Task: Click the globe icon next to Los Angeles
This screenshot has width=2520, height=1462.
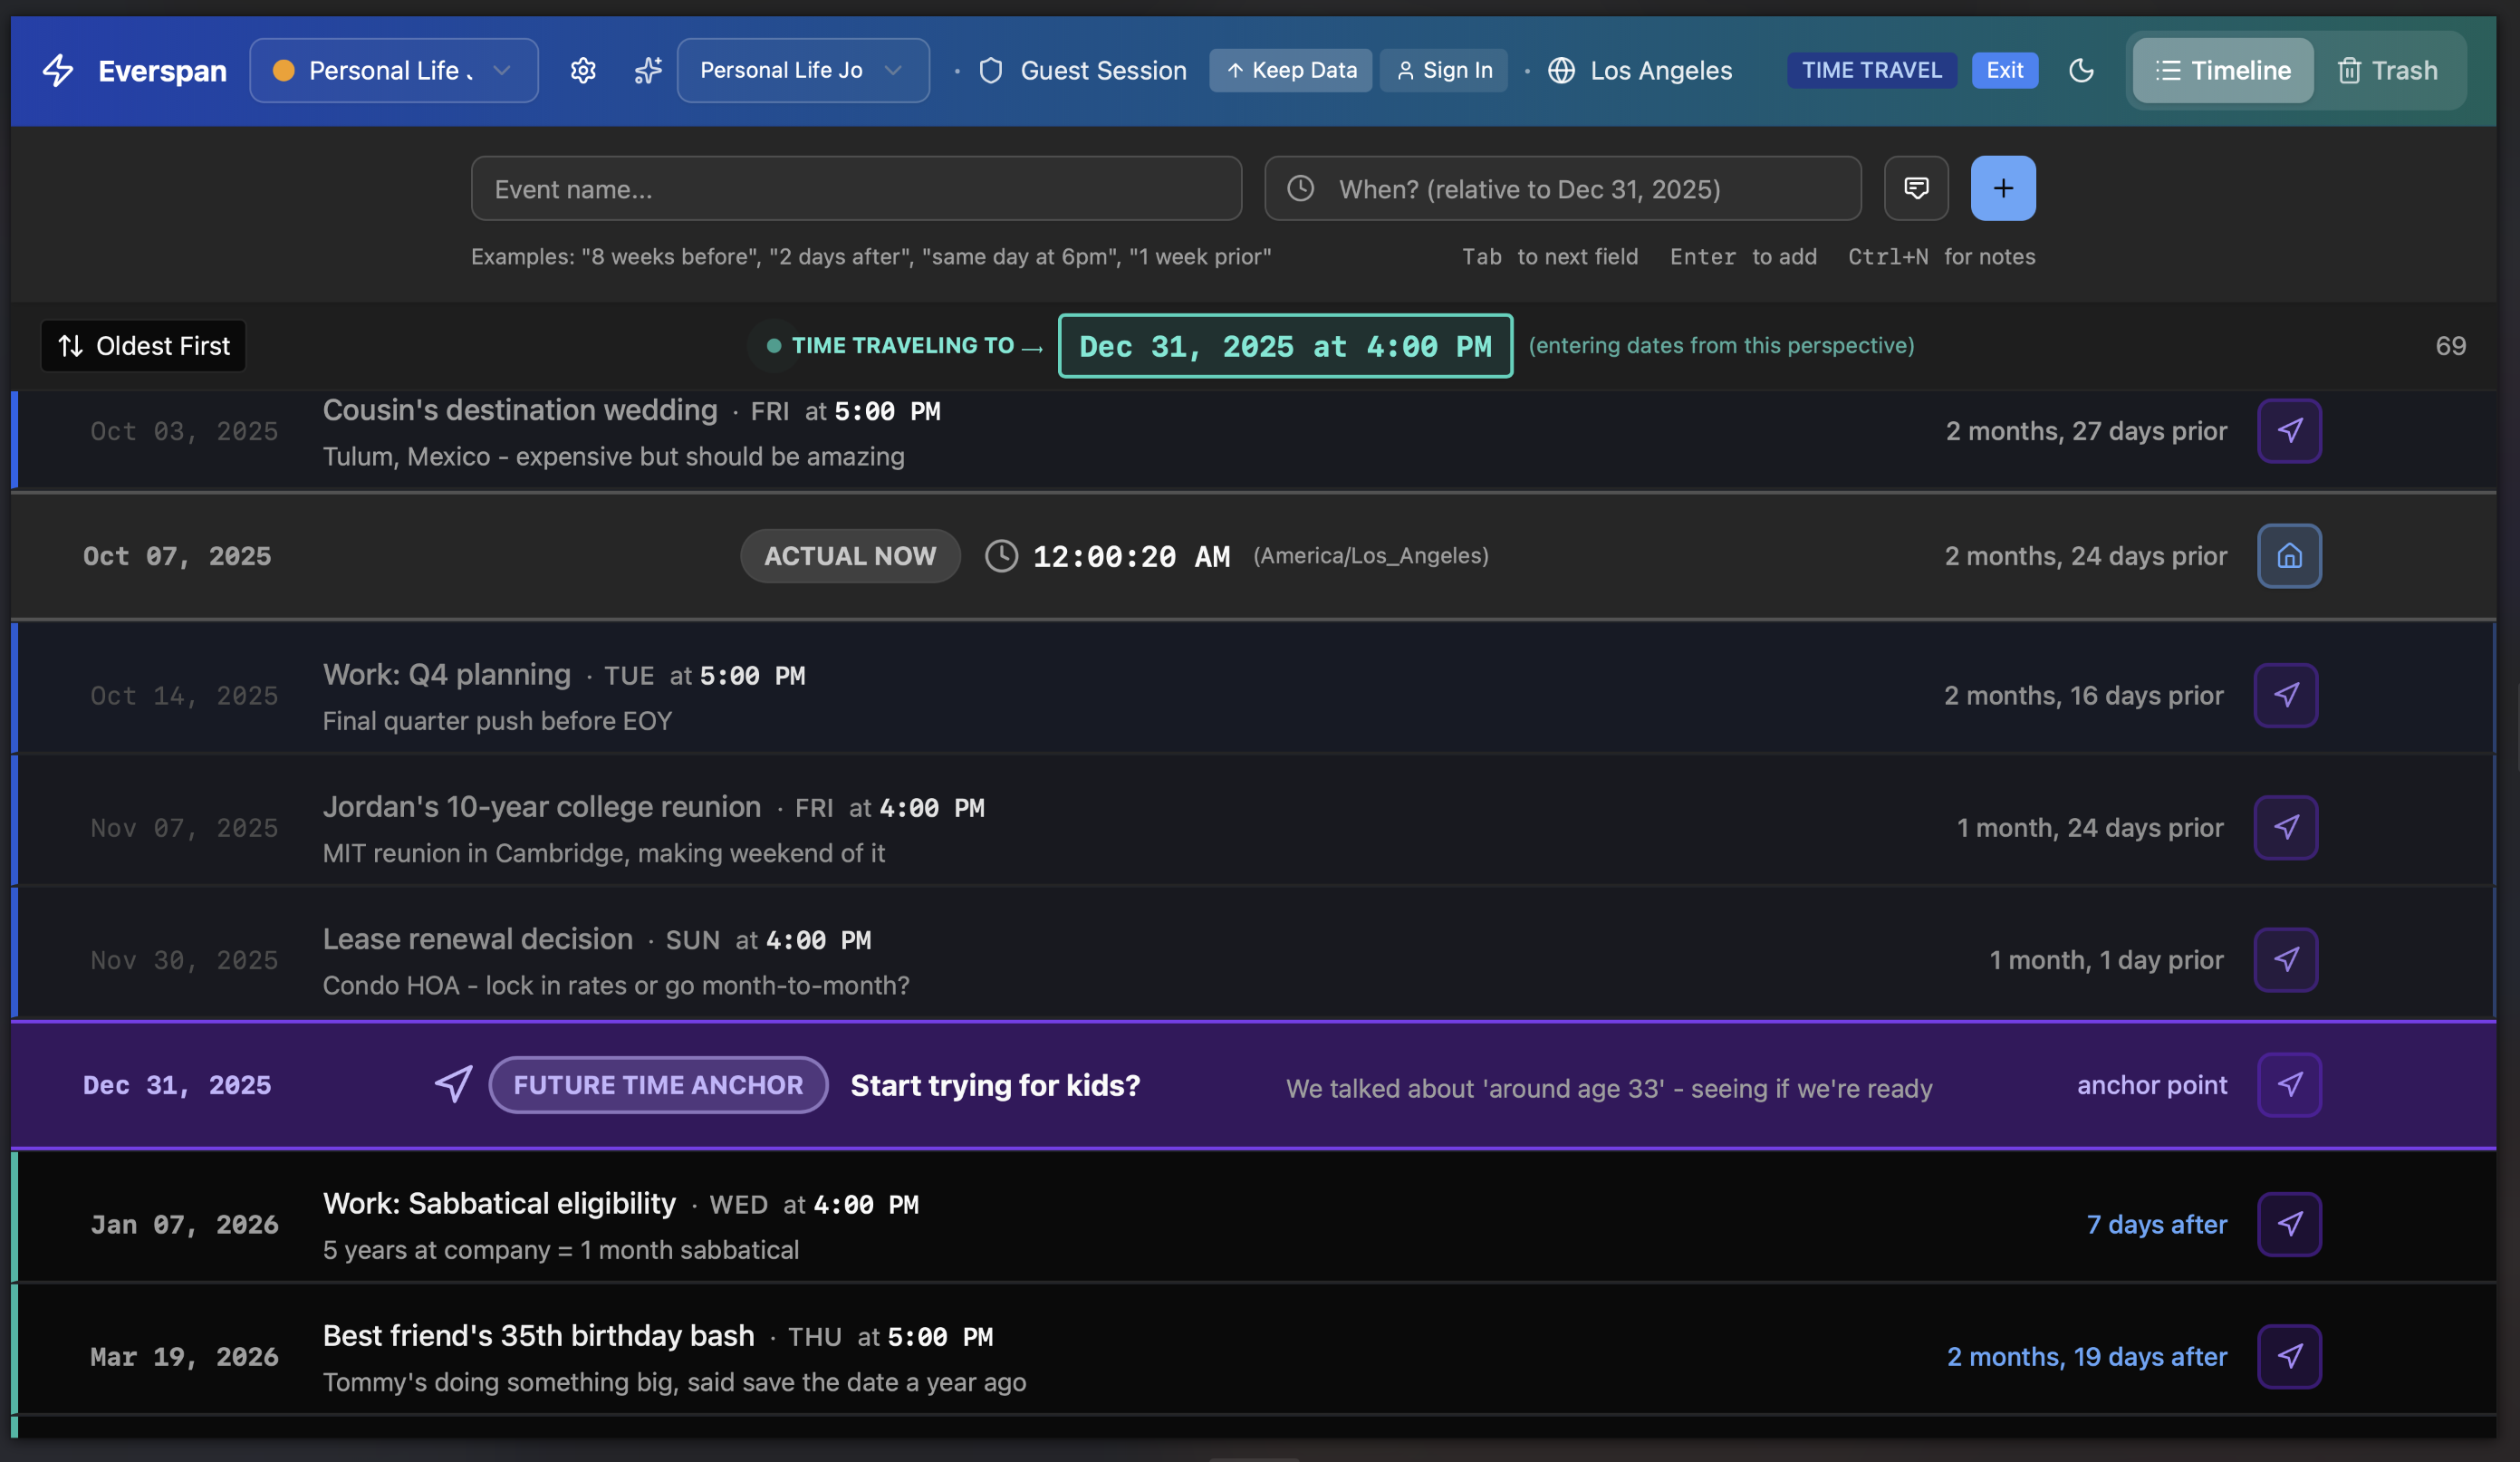Action: pos(1560,70)
